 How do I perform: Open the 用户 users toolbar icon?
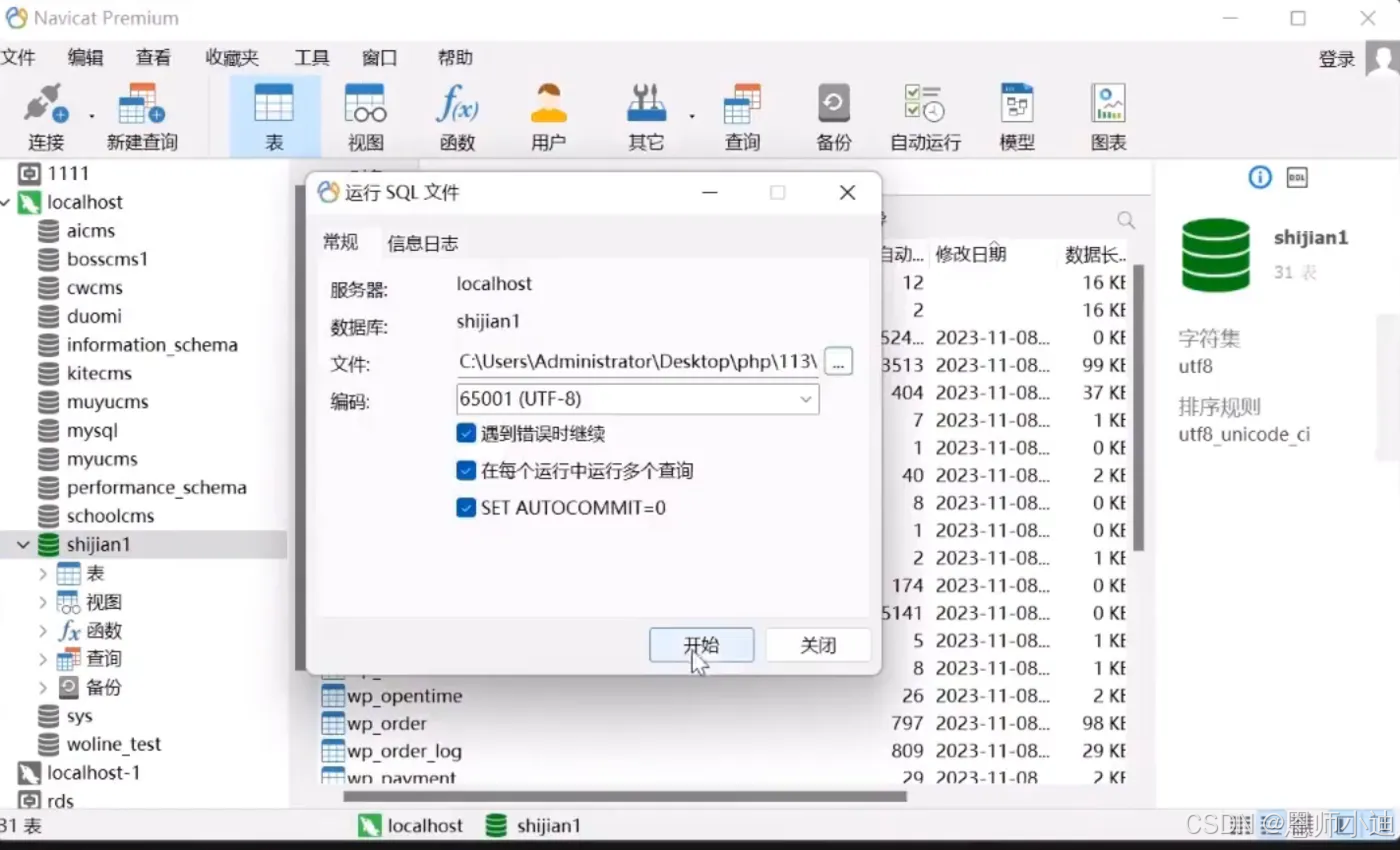click(548, 117)
